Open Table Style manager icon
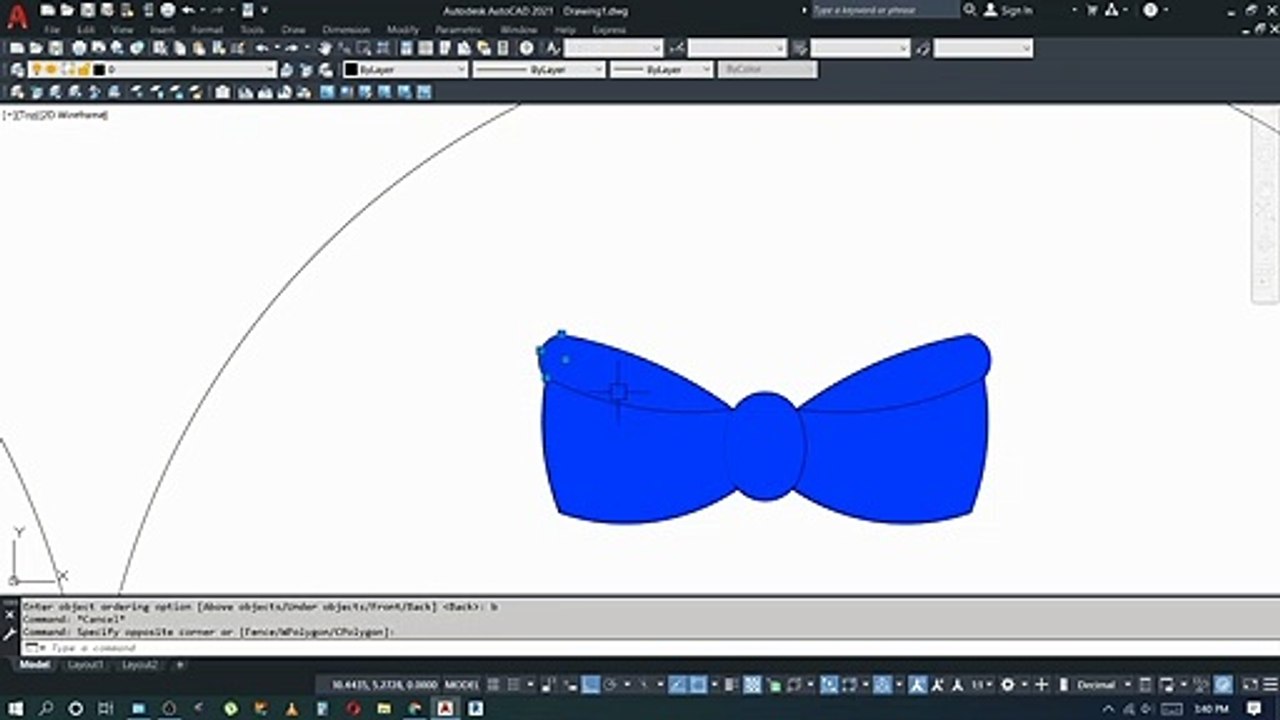This screenshot has height=720, width=1280. coord(799,48)
